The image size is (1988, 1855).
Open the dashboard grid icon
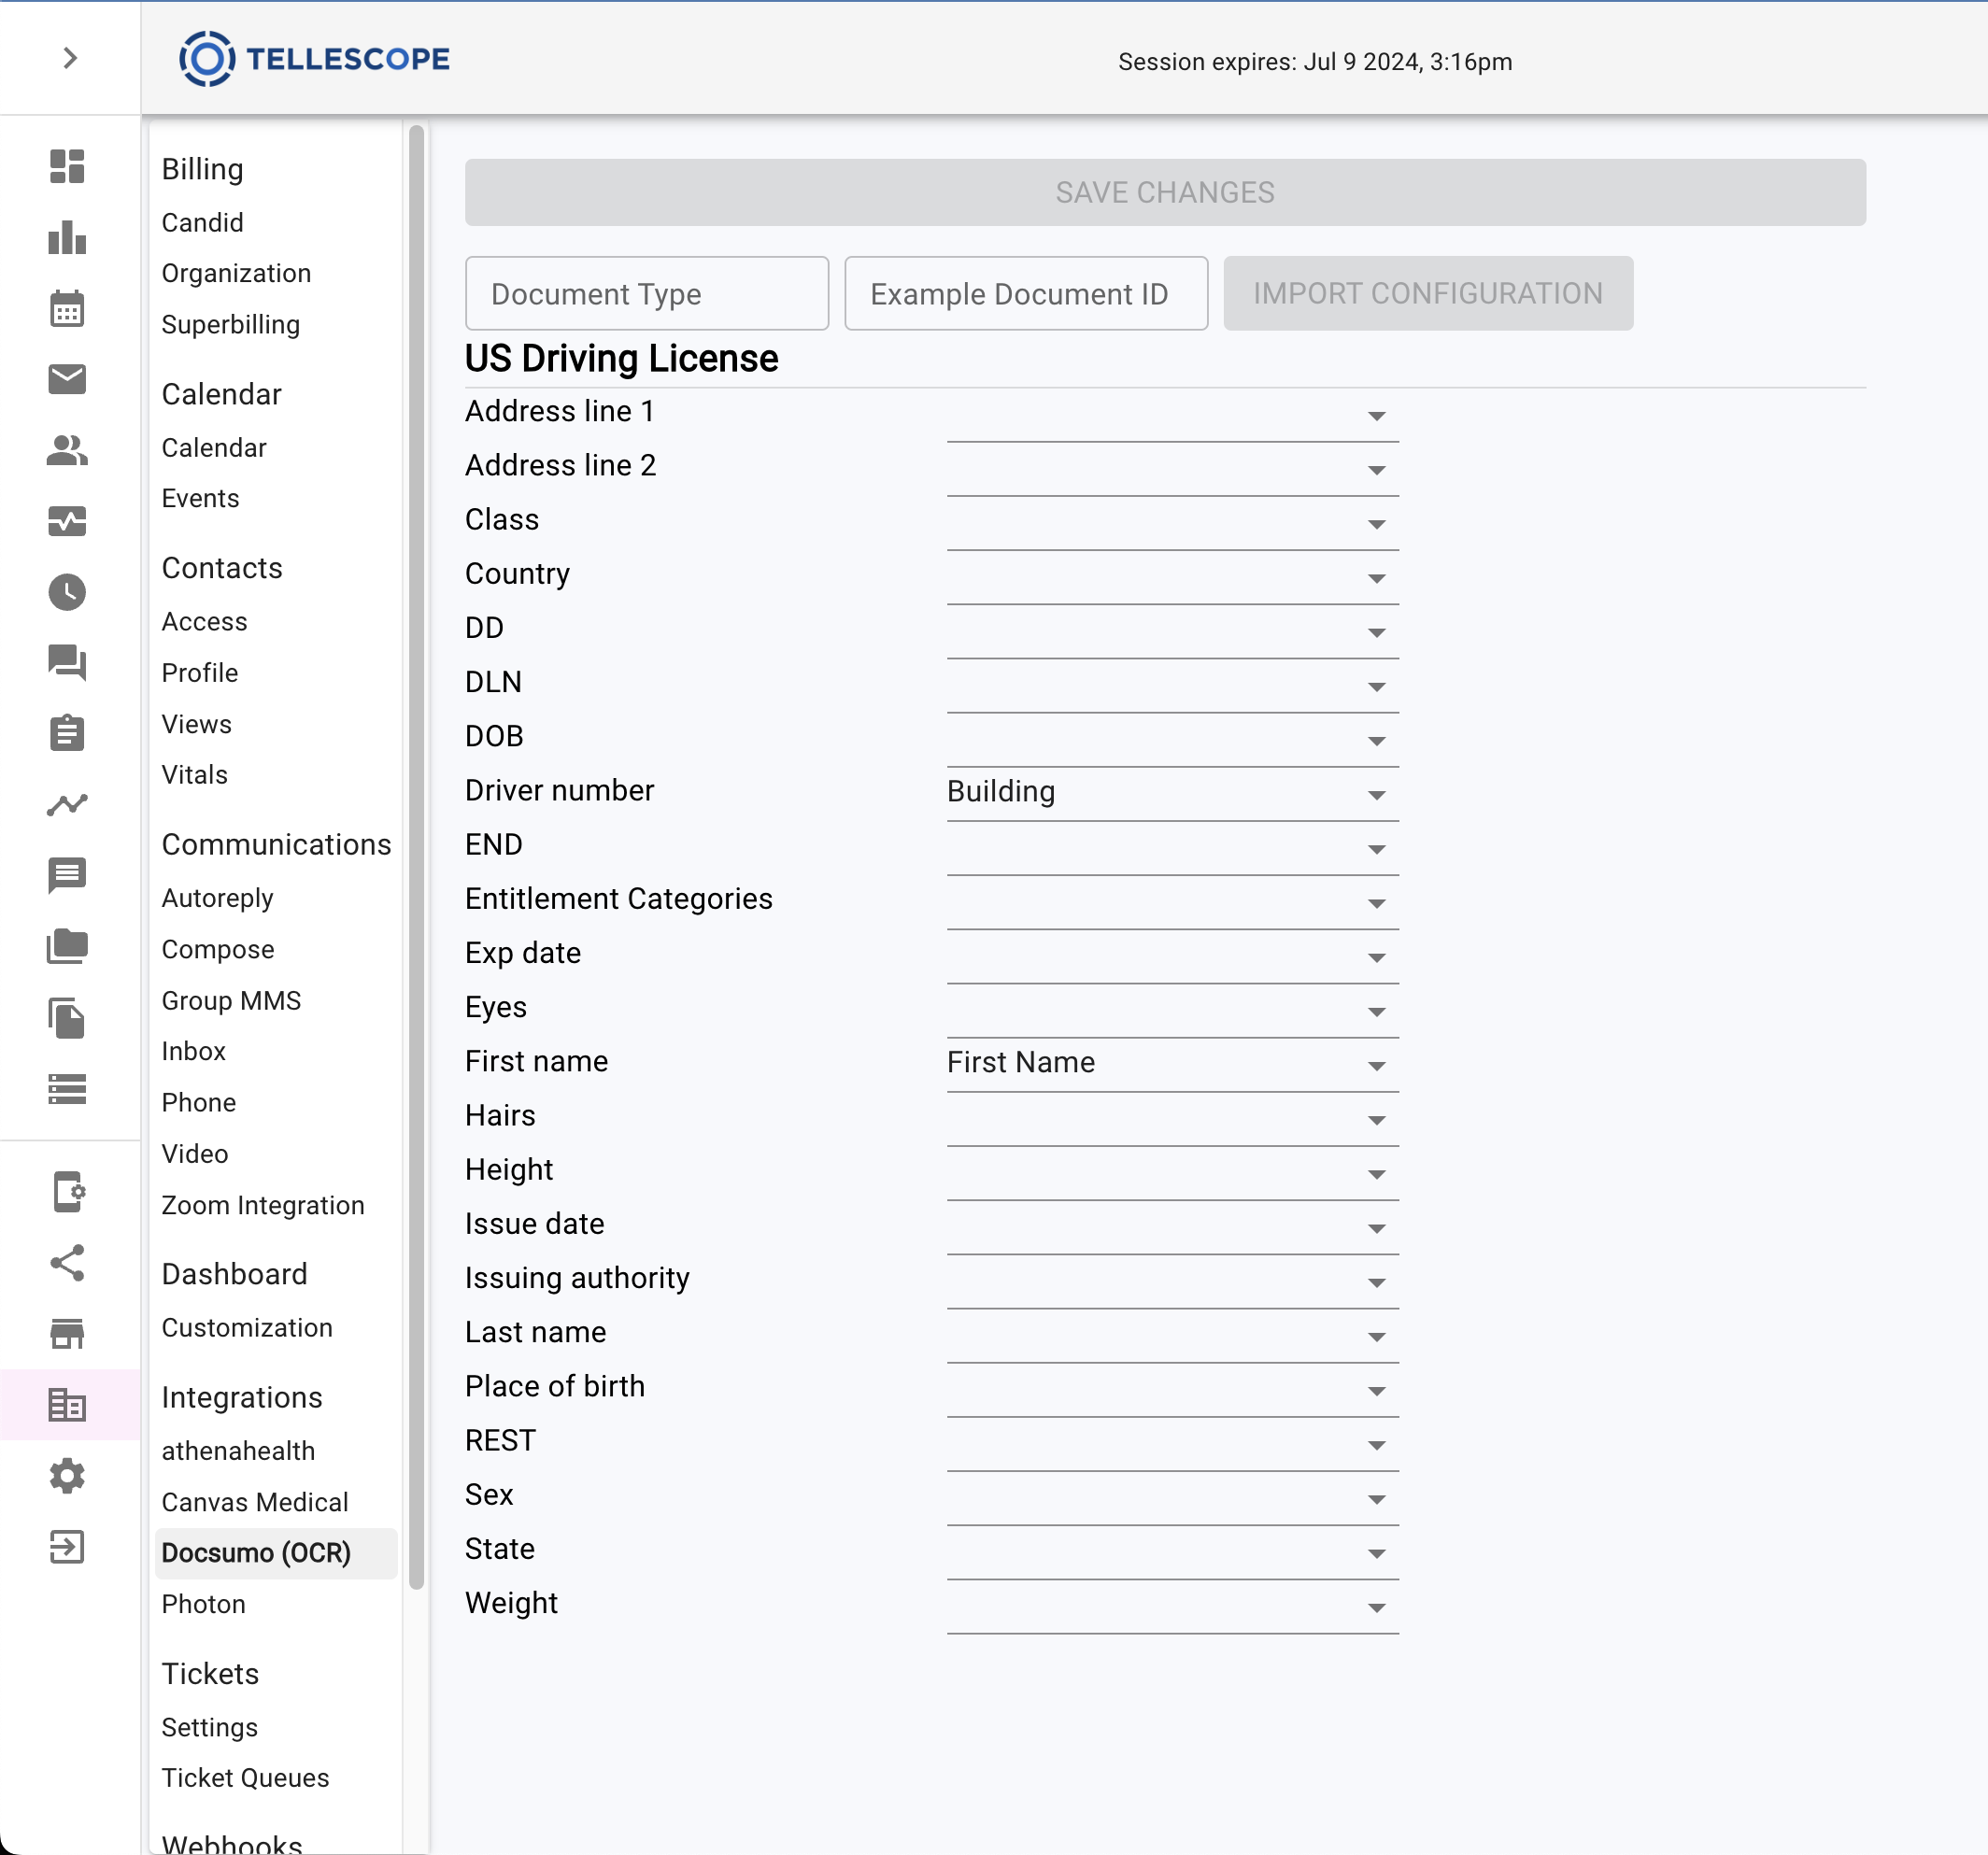pos(67,166)
